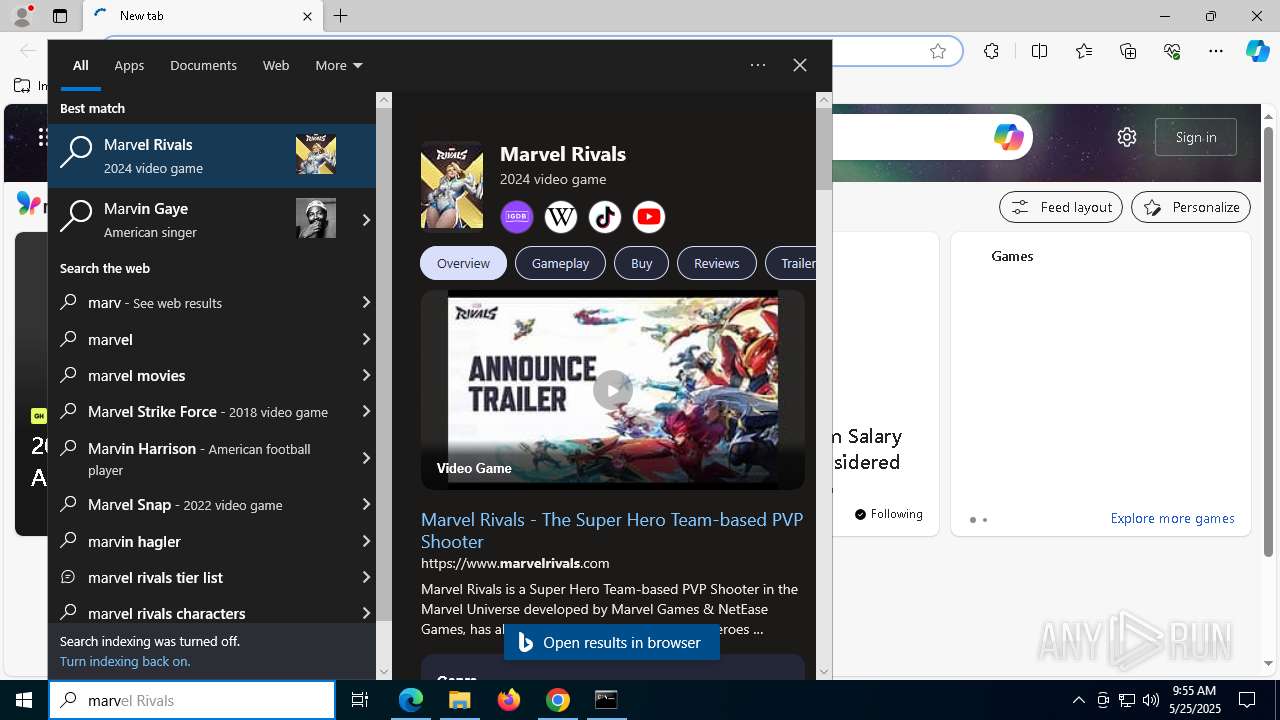Switch to the Web search tab
Image resolution: width=1280 pixels, height=720 pixels.
point(276,65)
